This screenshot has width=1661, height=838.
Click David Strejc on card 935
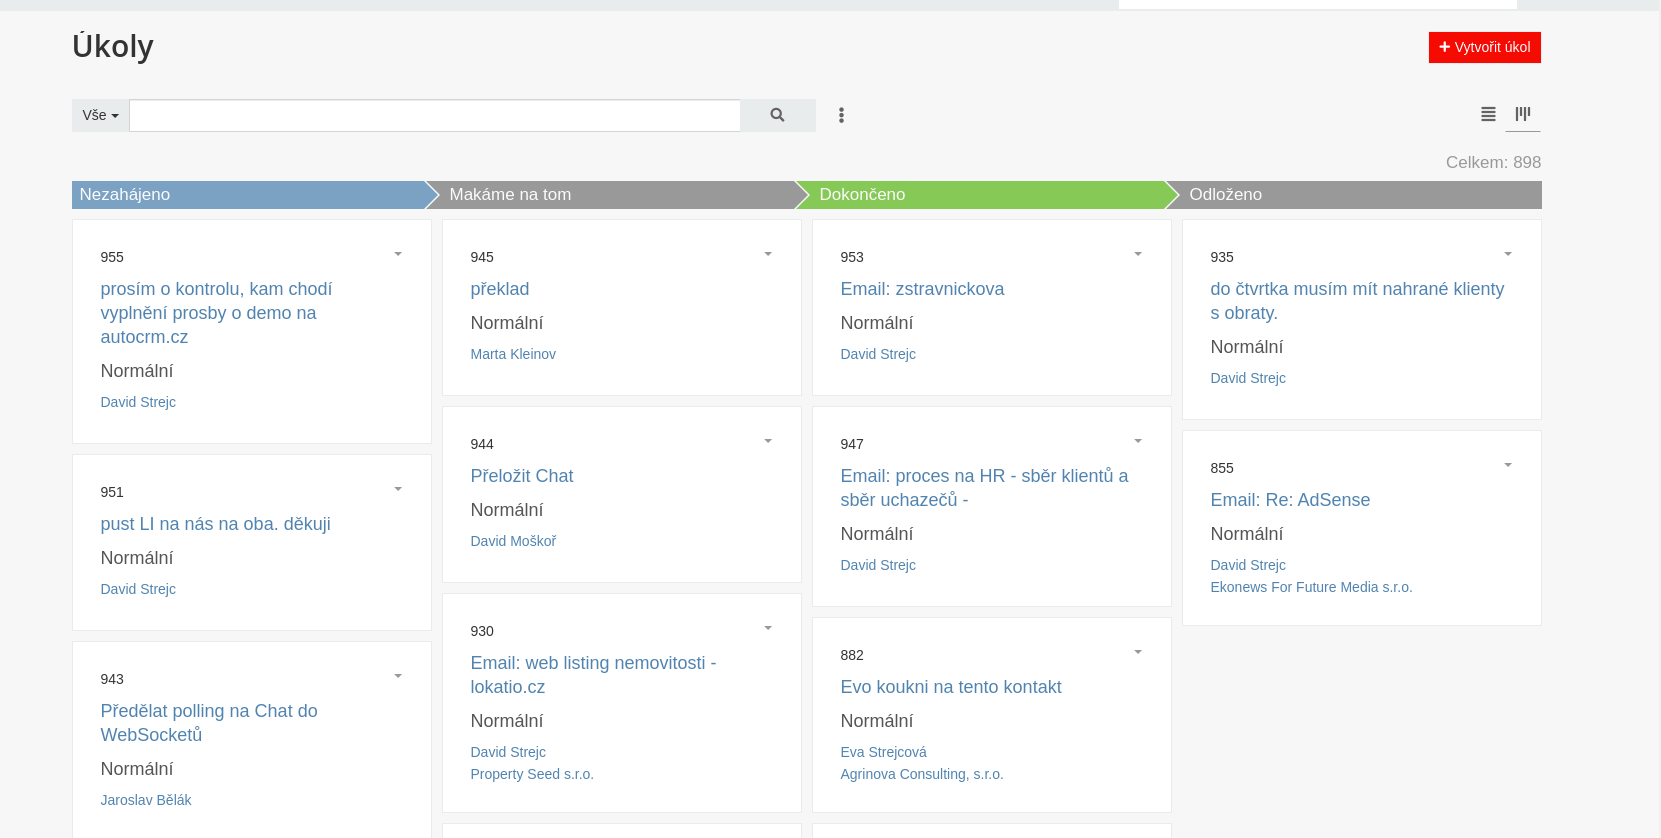click(x=1248, y=378)
